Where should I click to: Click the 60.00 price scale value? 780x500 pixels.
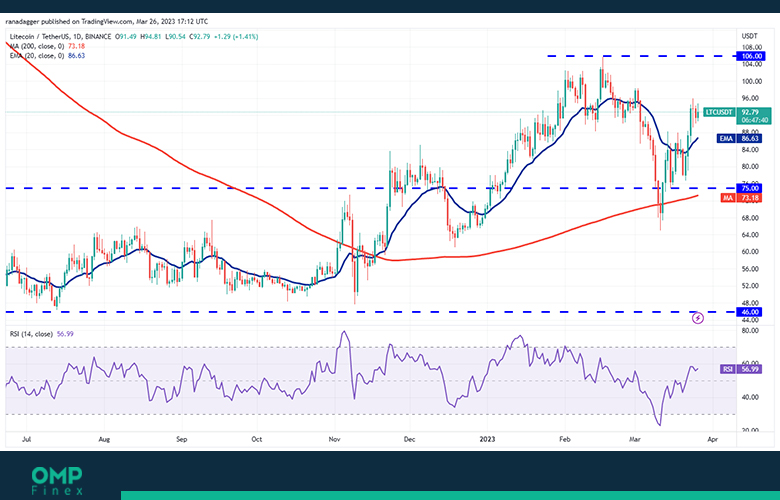click(x=752, y=252)
